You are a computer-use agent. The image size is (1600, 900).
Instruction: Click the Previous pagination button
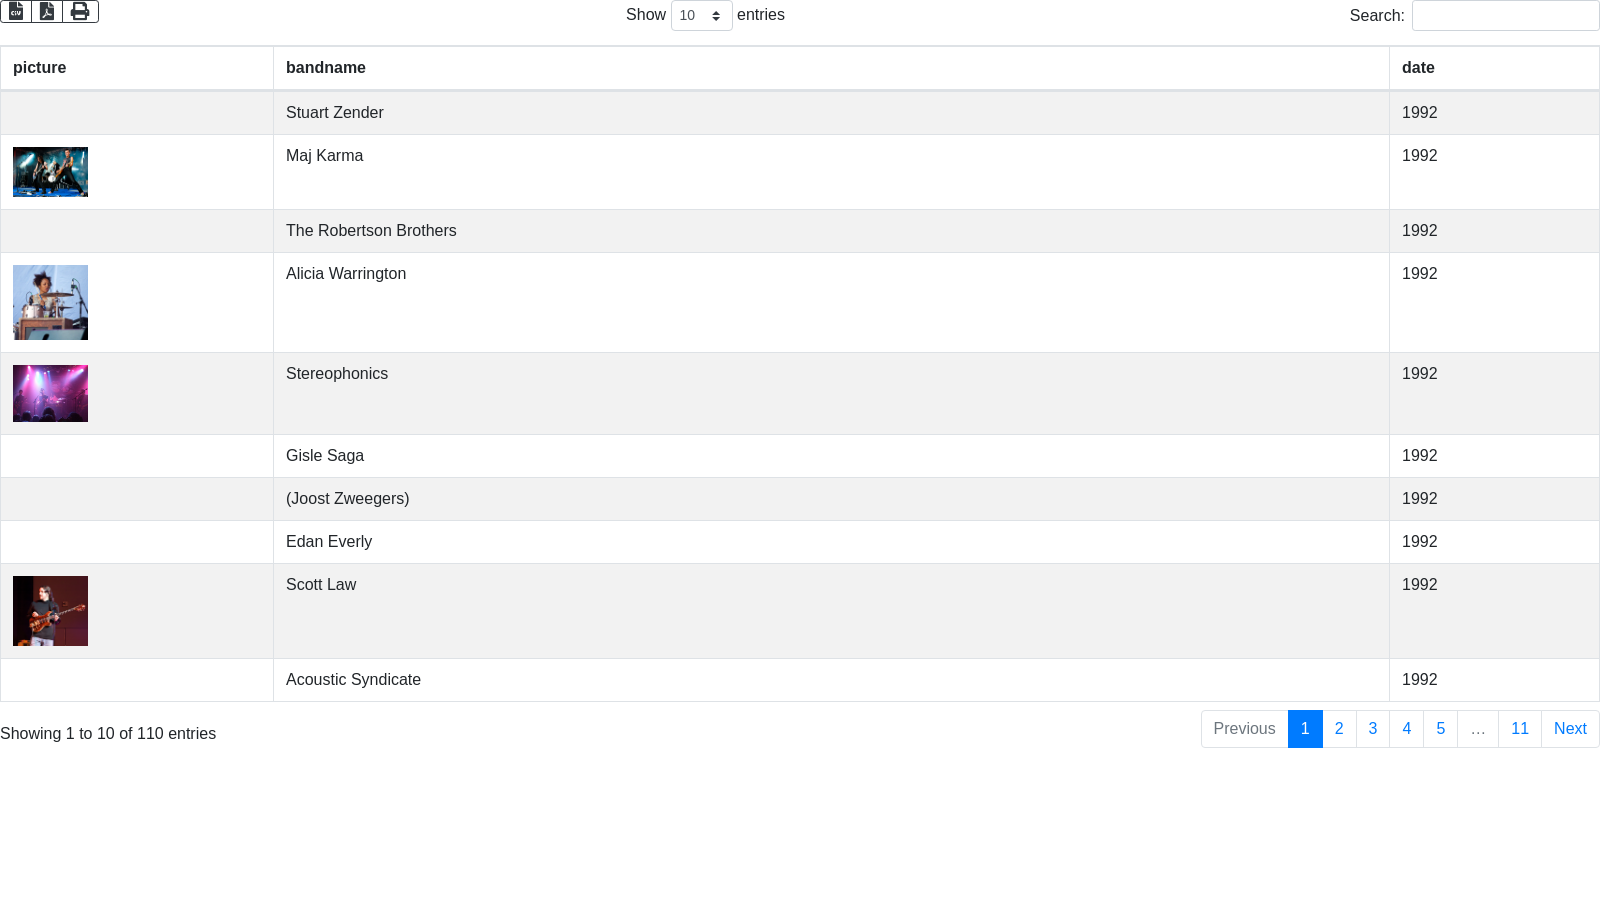pyautogui.click(x=1244, y=729)
